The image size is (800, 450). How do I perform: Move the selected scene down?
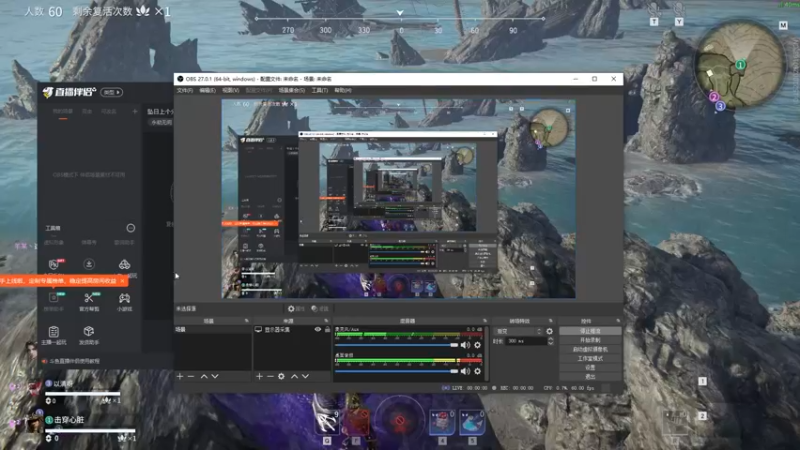coord(215,376)
